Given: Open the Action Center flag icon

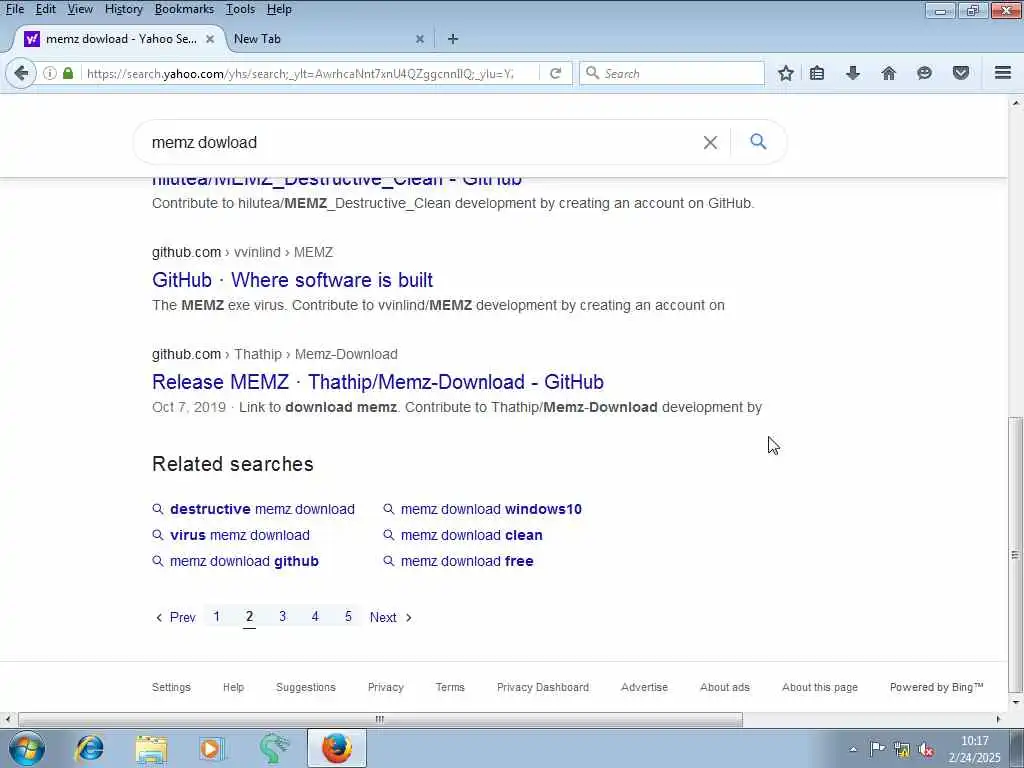Looking at the screenshot, I should tap(877, 748).
